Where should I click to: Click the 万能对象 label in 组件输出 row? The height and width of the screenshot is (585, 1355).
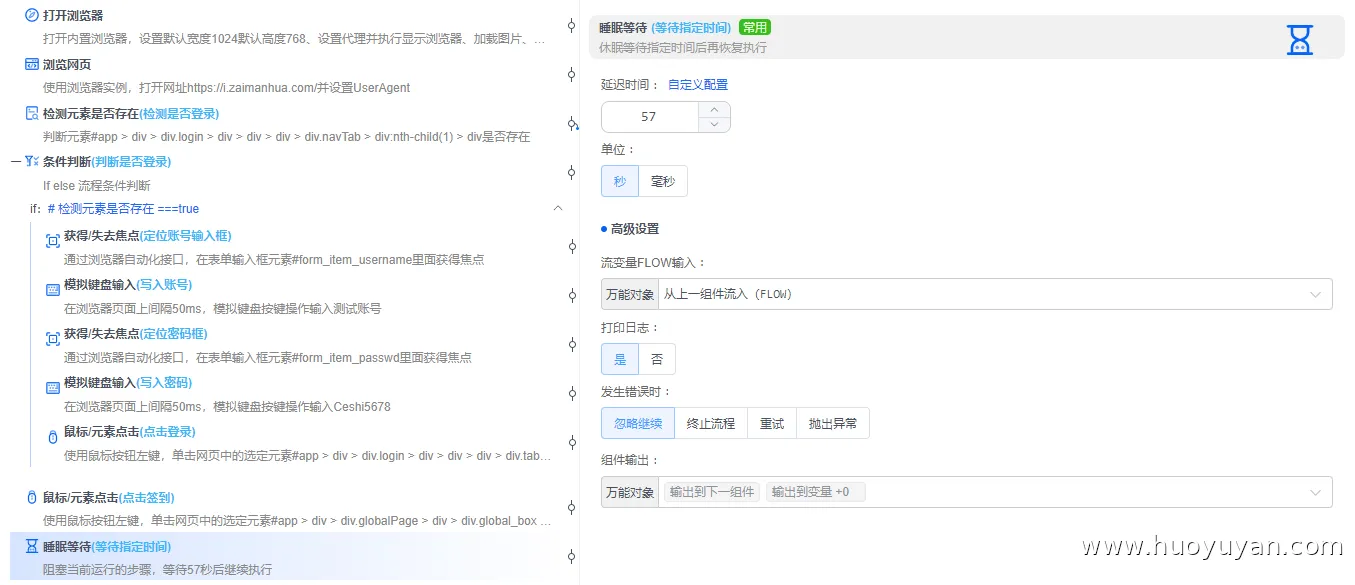630,492
